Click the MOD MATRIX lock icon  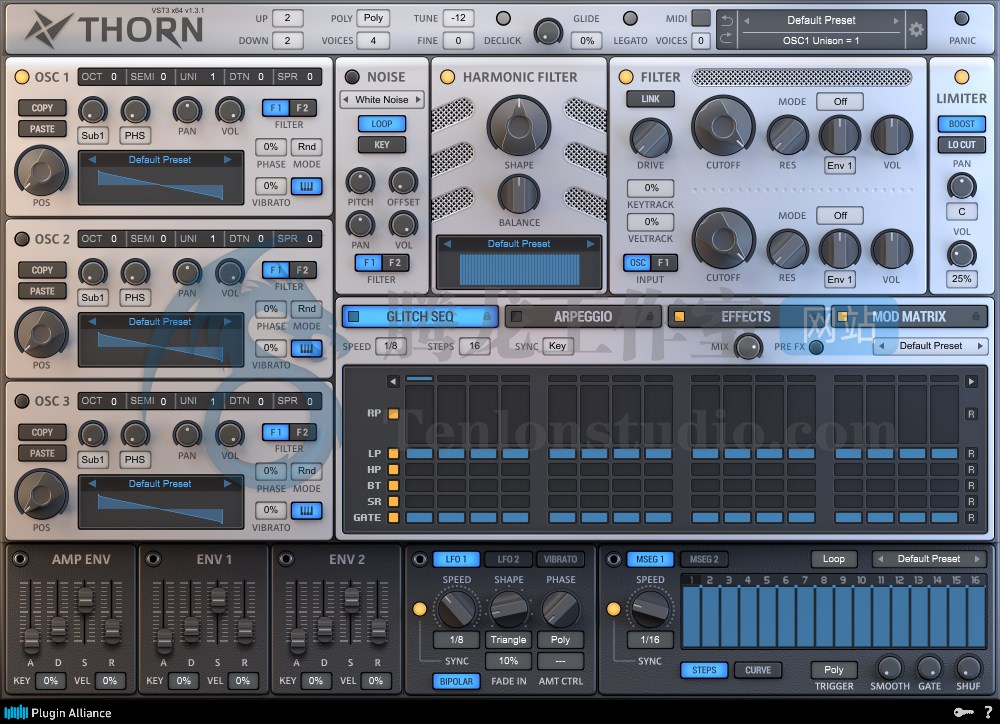tap(975, 316)
